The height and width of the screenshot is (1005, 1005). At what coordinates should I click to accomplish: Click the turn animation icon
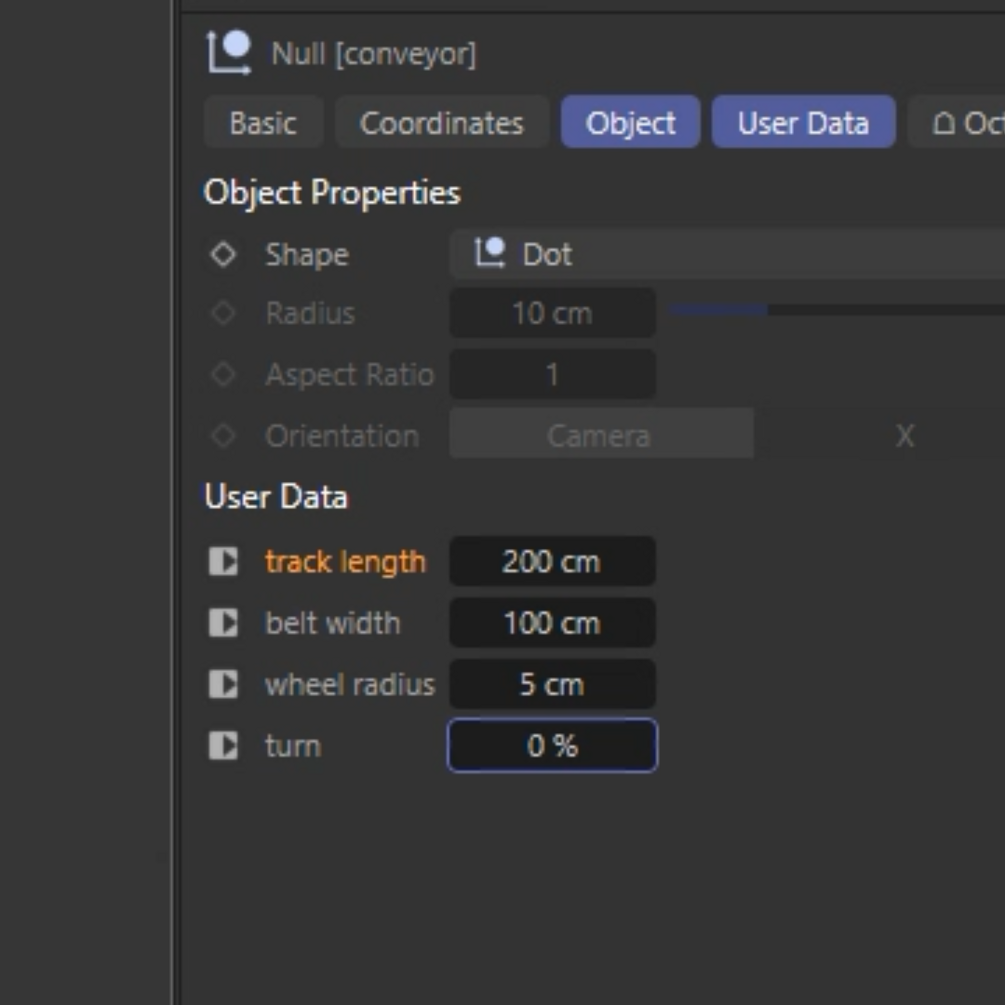223,746
